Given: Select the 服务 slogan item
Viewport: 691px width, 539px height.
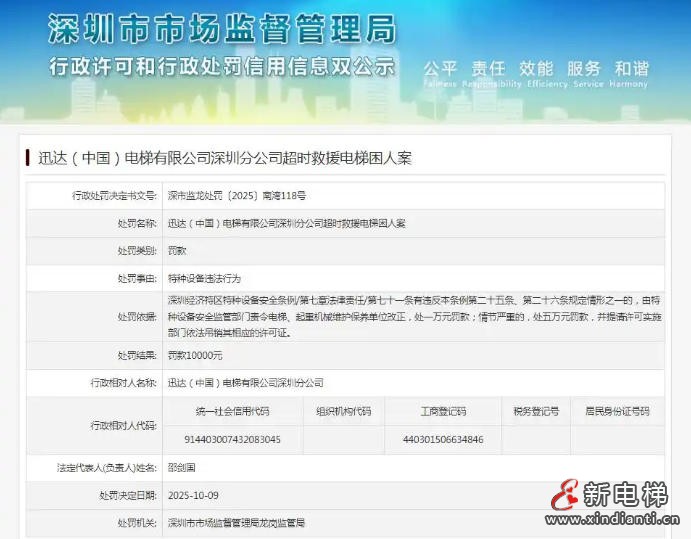Looking at the screenshot, I should (x=584, y=68).
